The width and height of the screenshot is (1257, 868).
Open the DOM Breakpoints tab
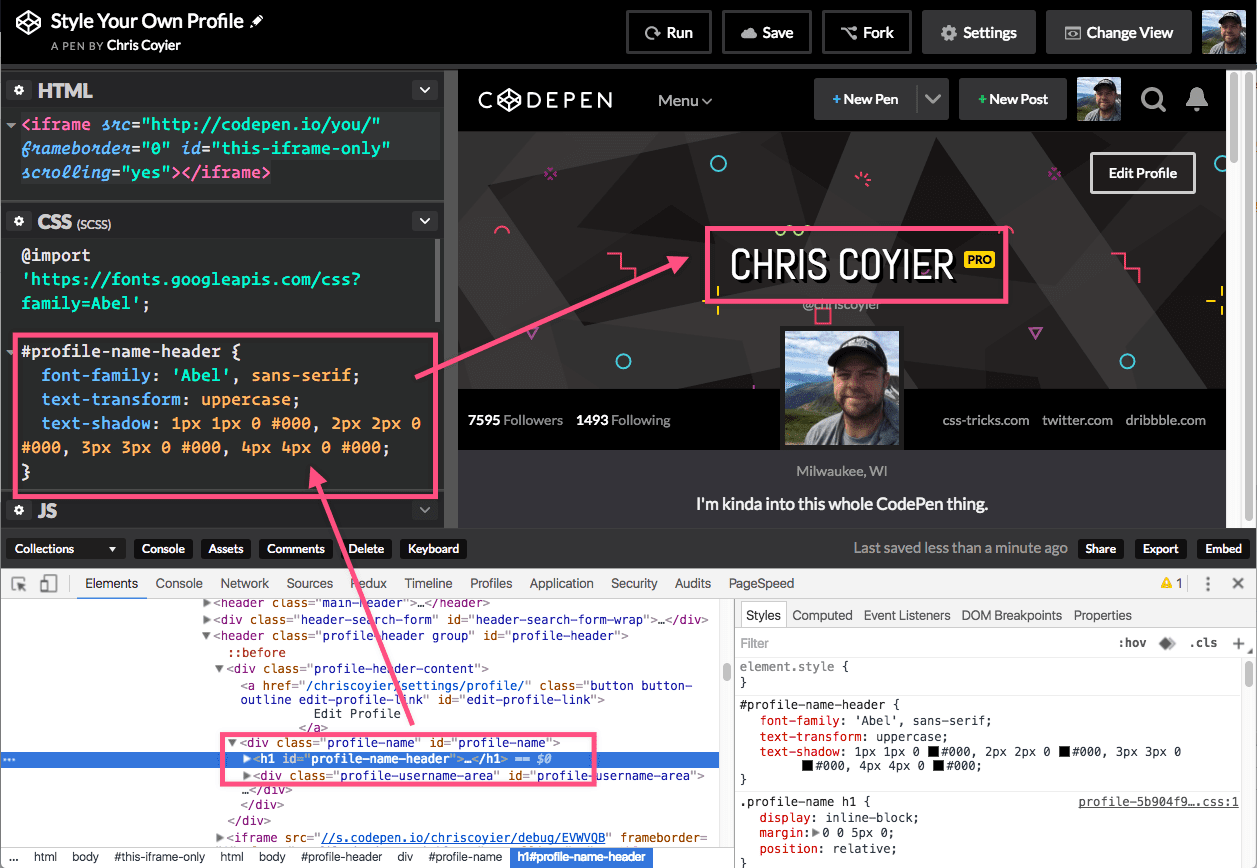[1011, 615]
